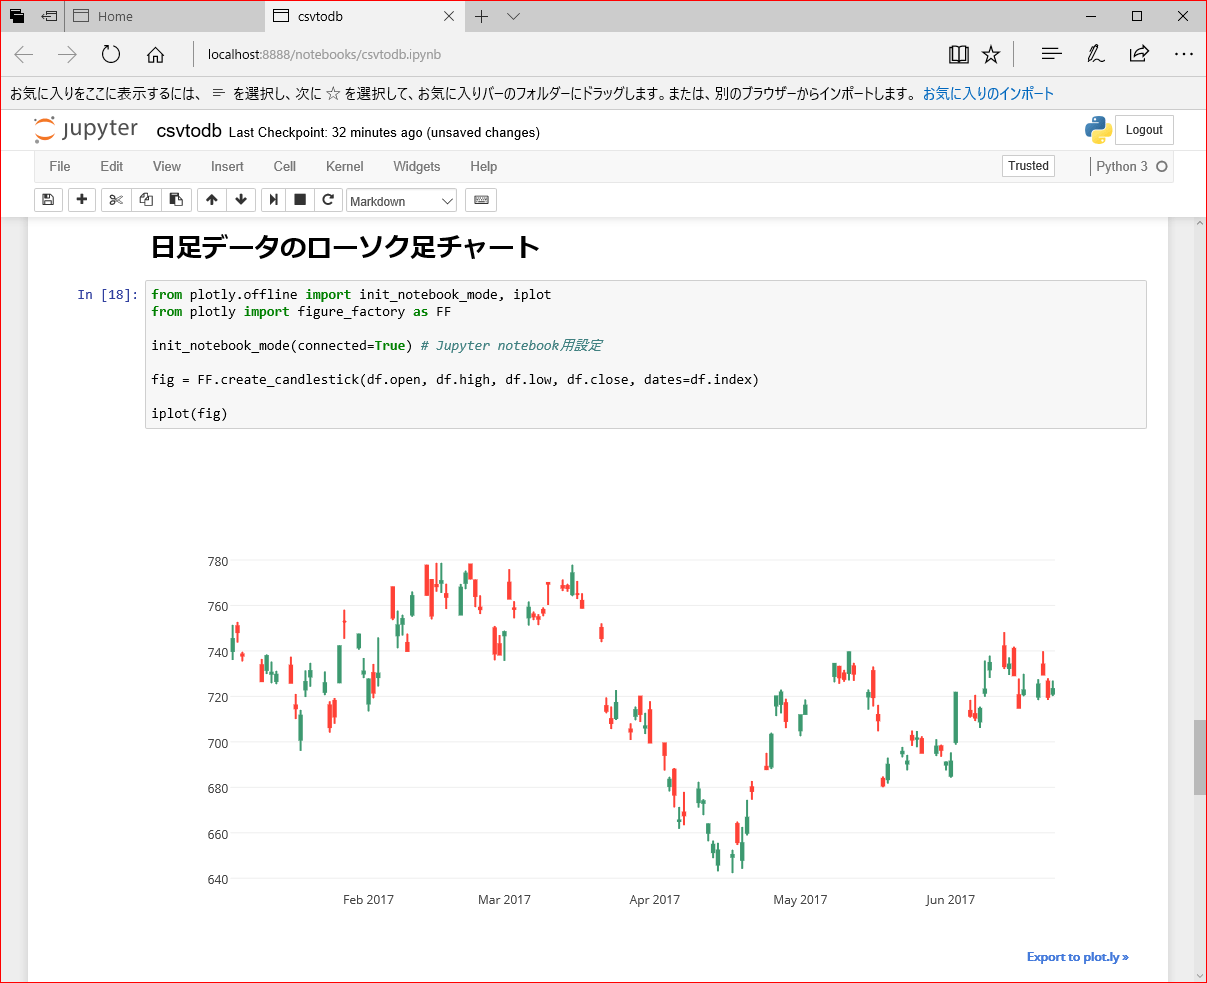This screenshot has width=1207, height=983.
Task: Click the Python logo icon
Action: click(x=1098, y=130)
